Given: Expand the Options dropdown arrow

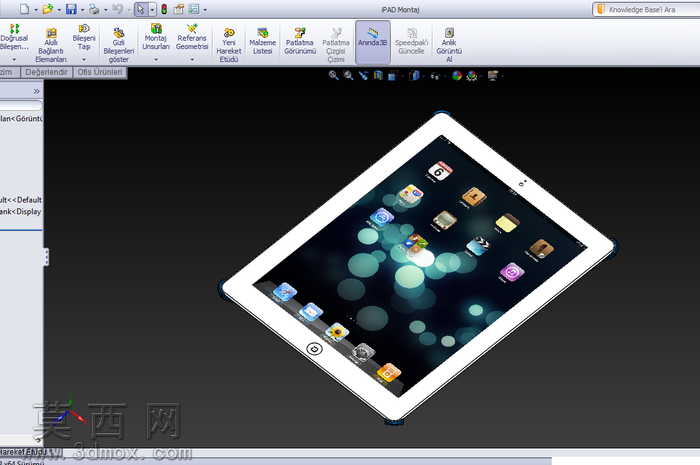Looking at the screenshot, I should pos(205,9).
